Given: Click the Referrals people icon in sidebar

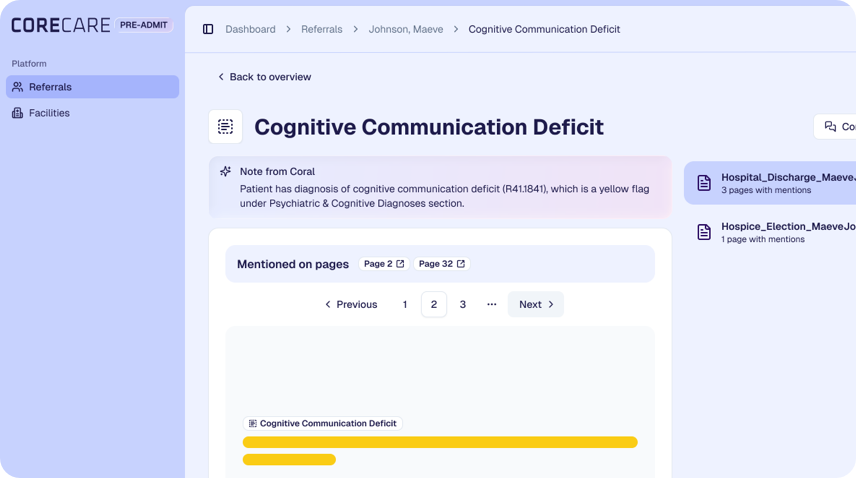Looking at the screenshot, I should pos(17,87).
